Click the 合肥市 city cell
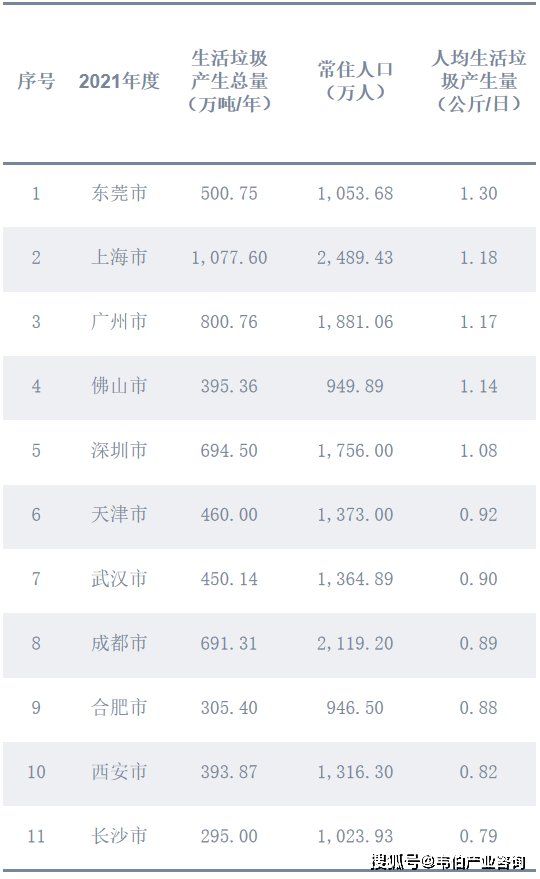Screen dimensions: 540x879 coord(119,707)
